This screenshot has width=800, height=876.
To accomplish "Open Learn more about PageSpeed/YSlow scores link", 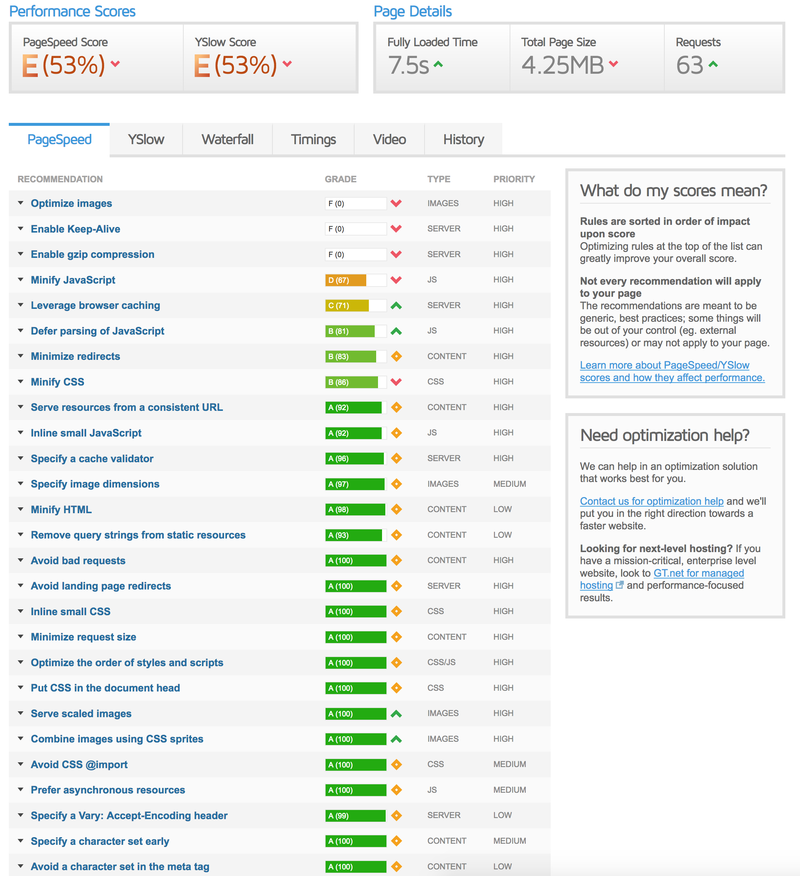I will click(x=672, y=372).
